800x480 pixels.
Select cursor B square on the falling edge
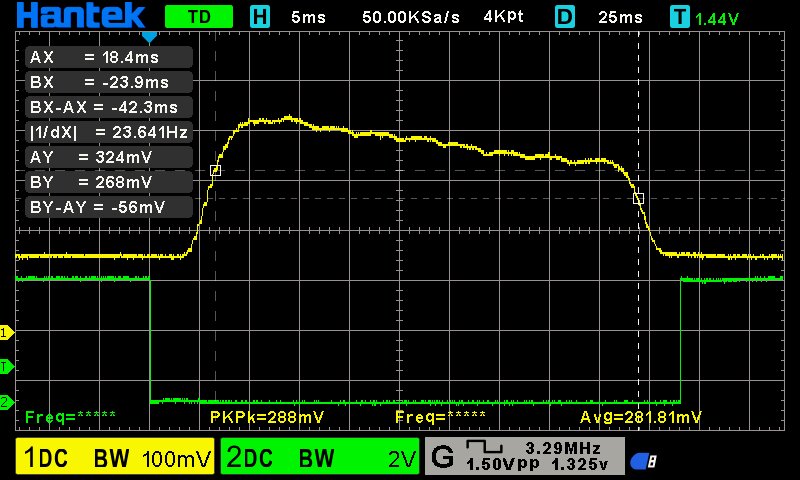[638, 198]
